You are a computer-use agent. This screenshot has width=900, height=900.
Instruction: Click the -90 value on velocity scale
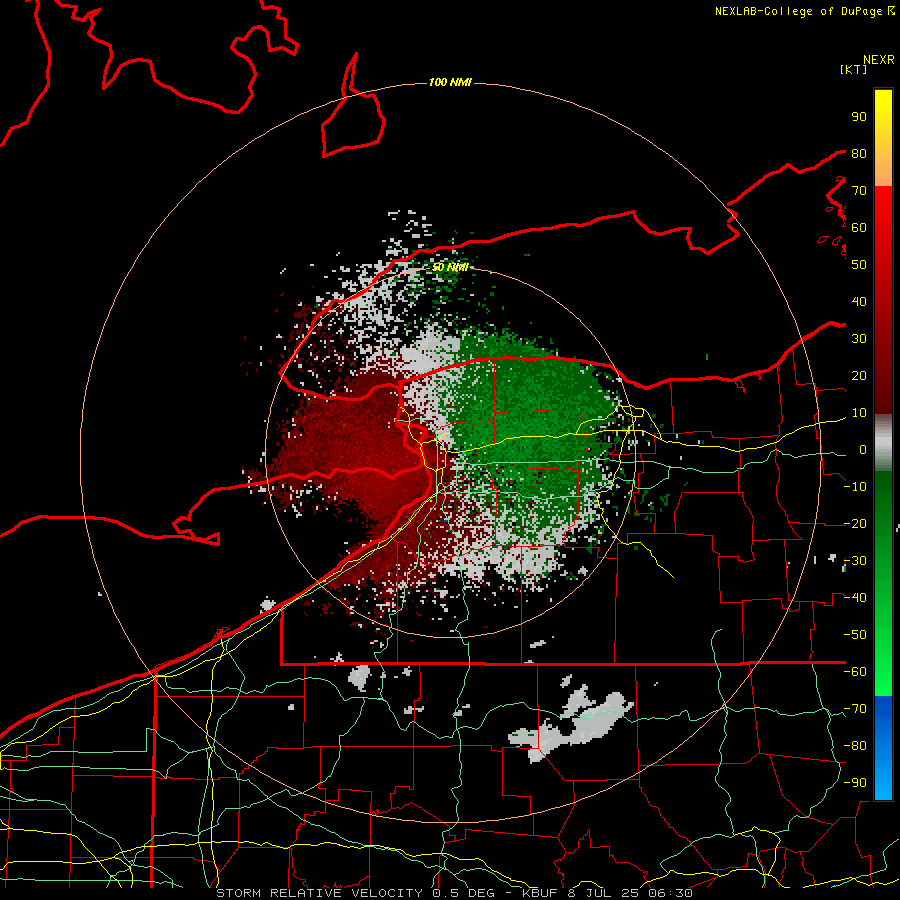(855, 783)
